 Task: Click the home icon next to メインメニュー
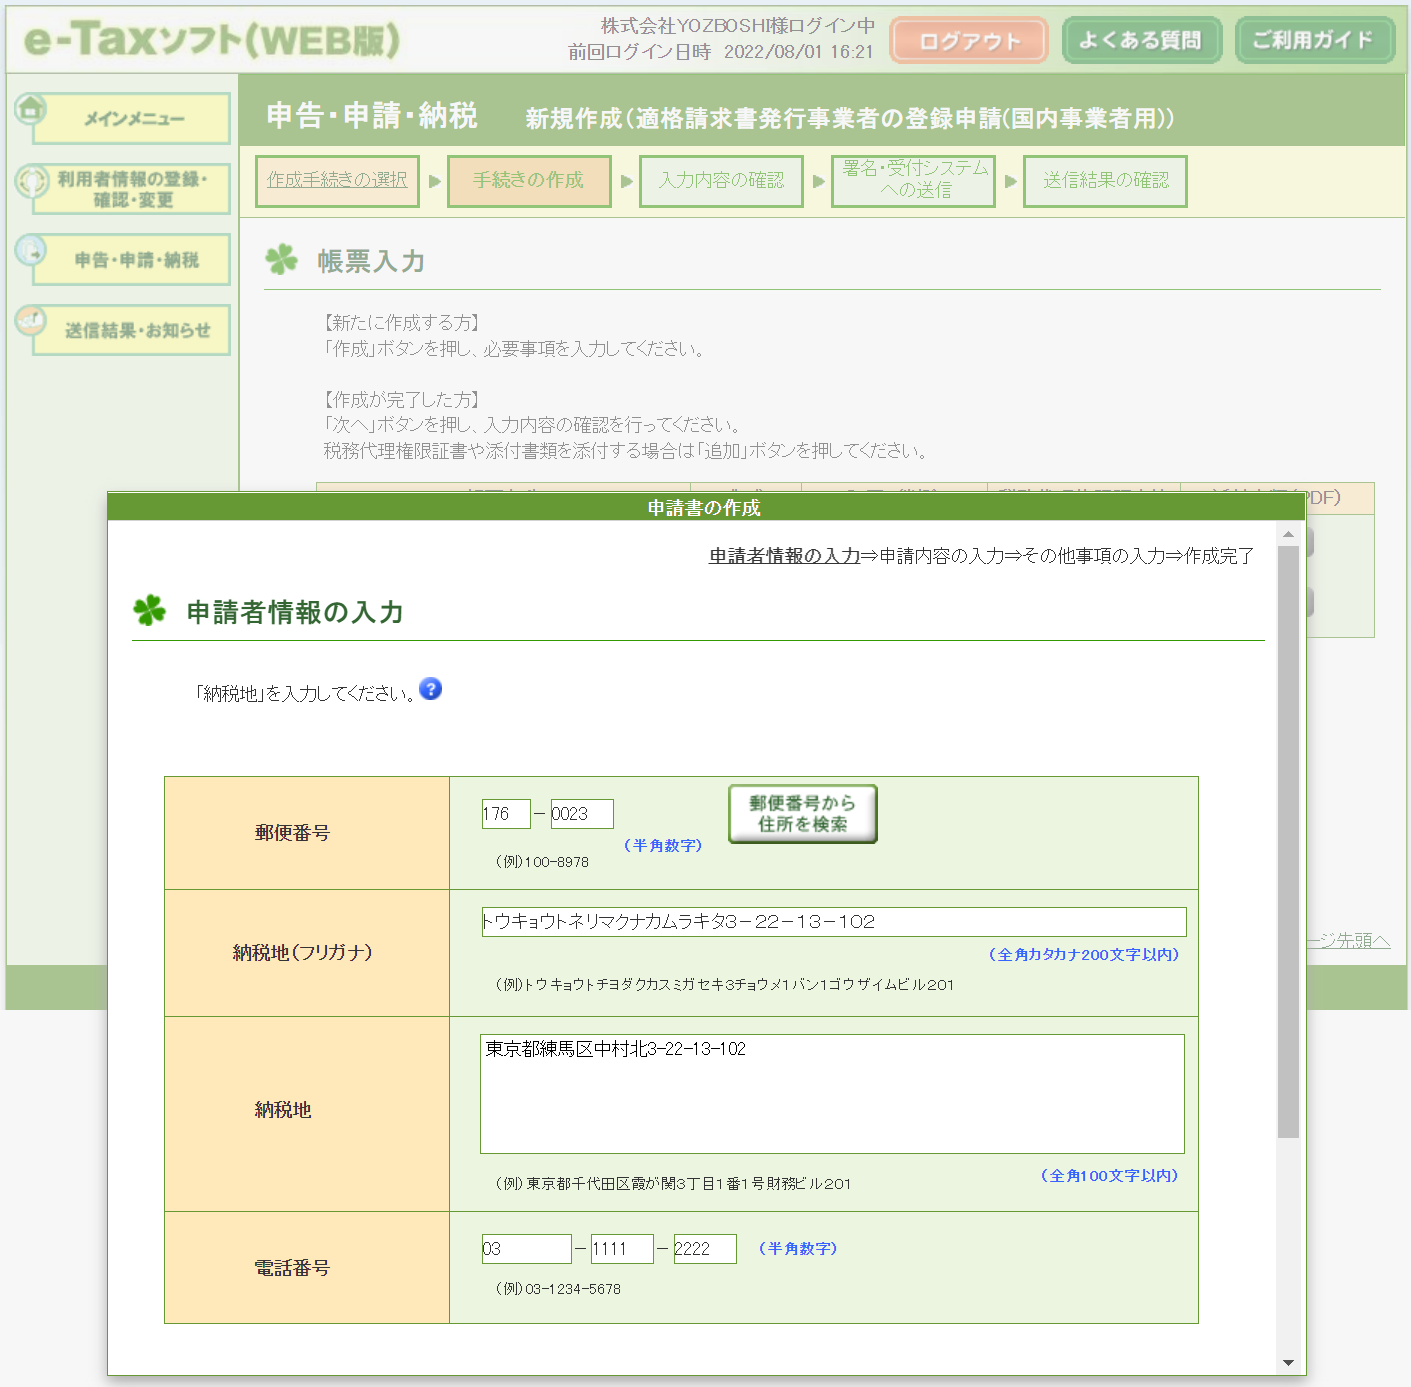[31, 108]
